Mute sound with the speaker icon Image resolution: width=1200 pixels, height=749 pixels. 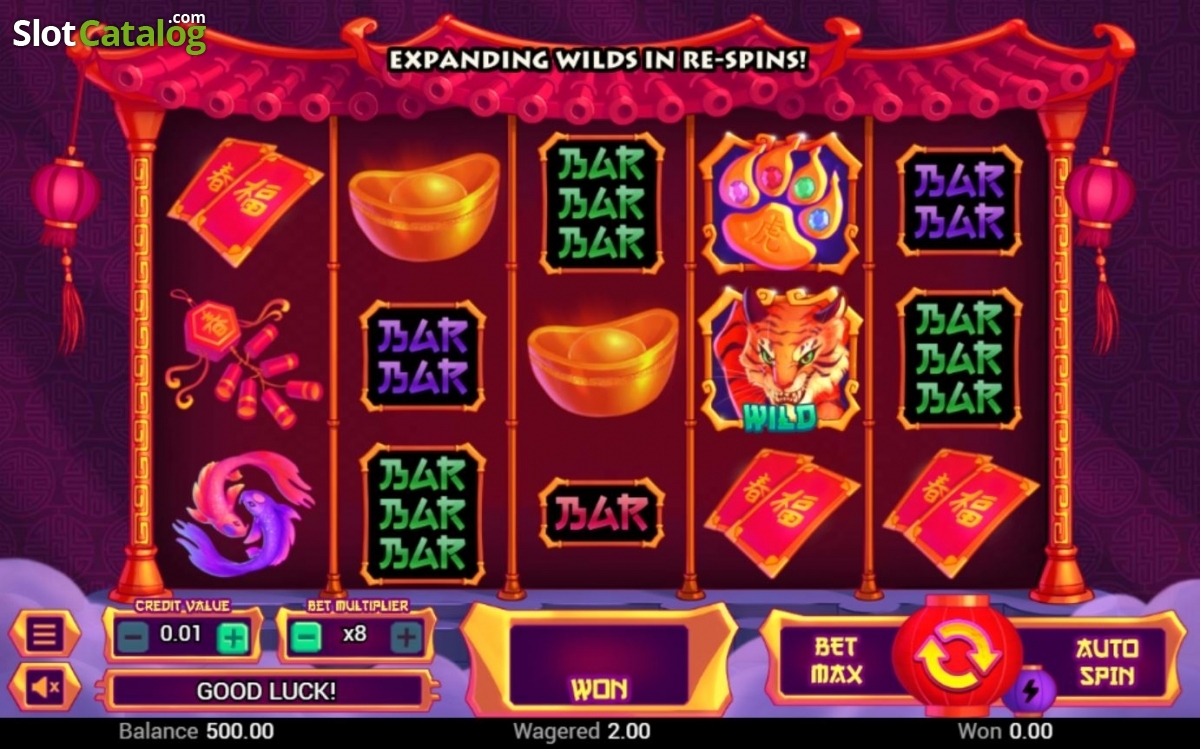click(x=44, y=687)
